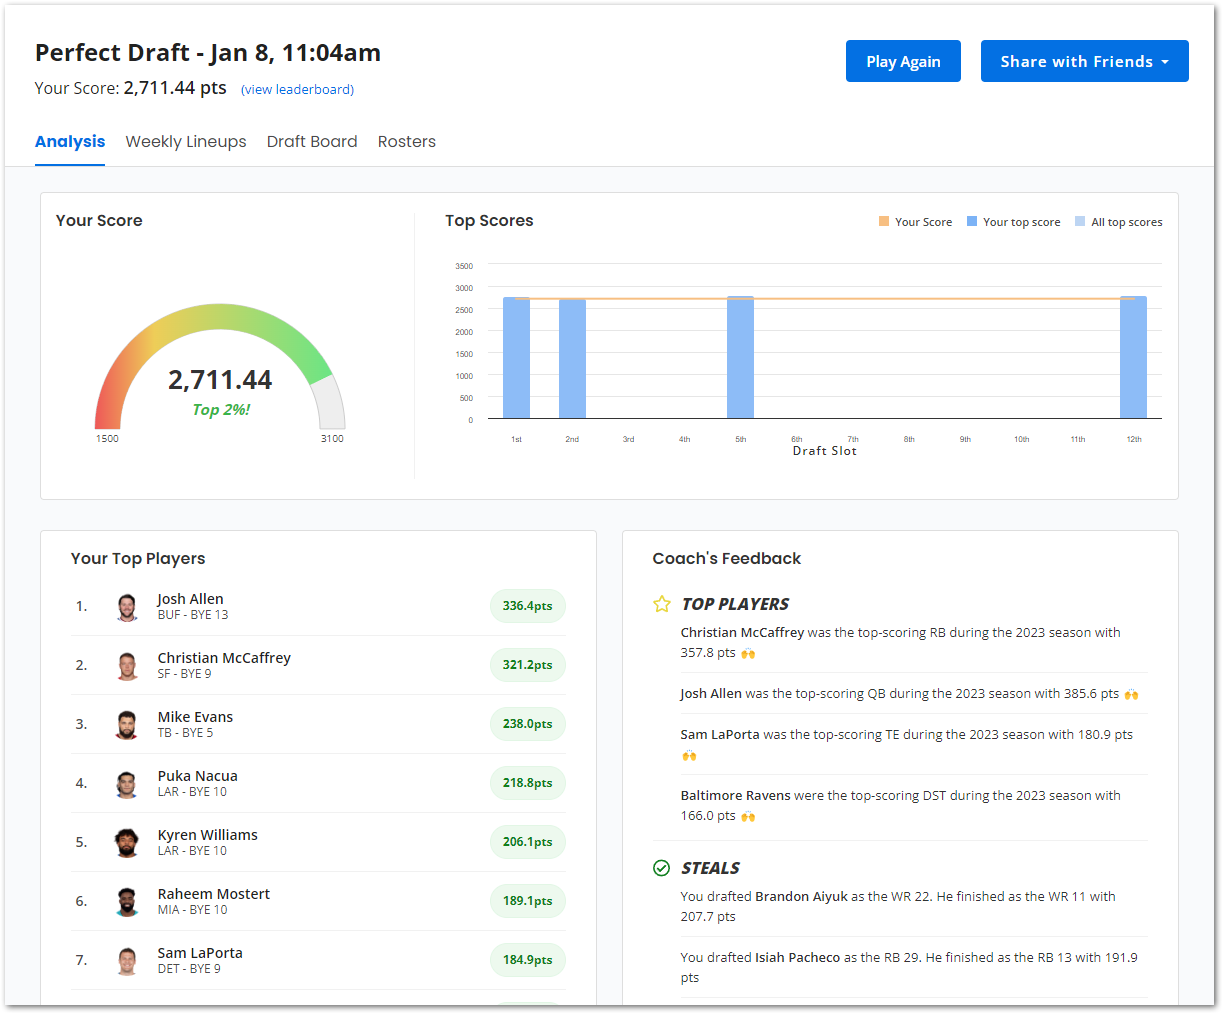Screen dimensions: 1223x1014
Task: Click Mike Evans' player headshot
Action: tap(127, 725)
